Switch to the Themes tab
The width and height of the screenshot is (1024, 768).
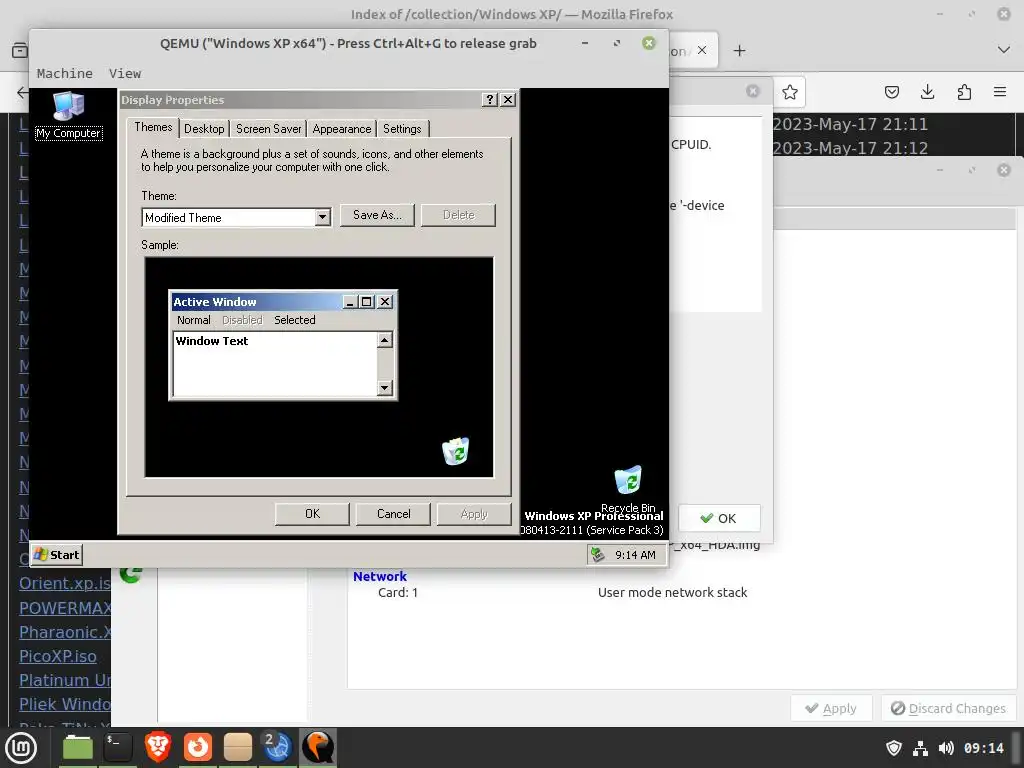153,127
